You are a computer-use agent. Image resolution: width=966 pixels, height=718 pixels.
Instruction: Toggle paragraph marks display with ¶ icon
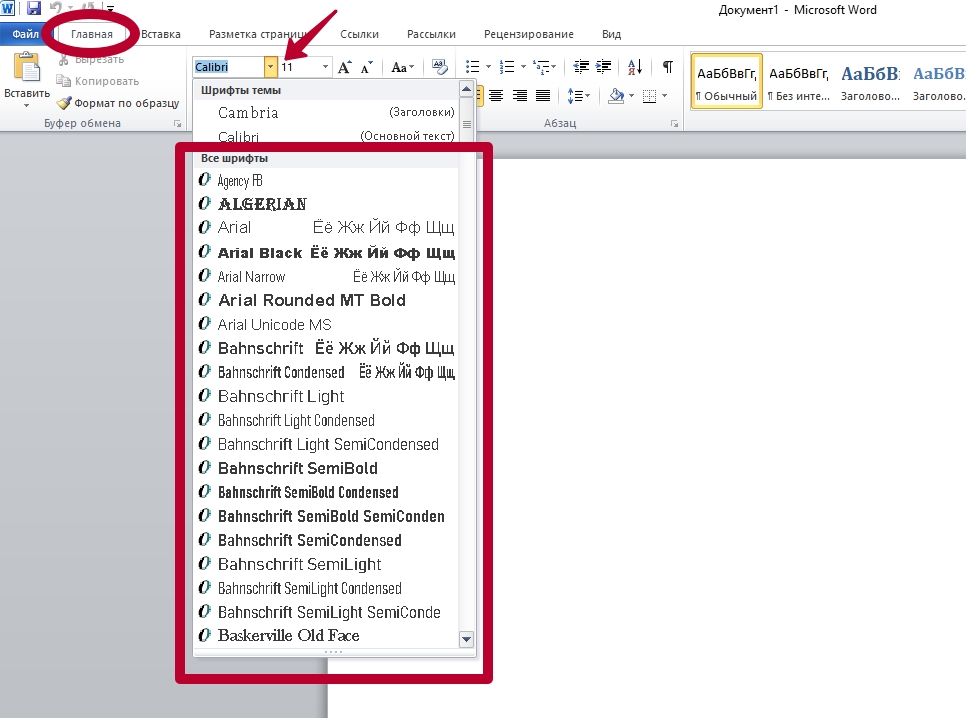(668, 66)
